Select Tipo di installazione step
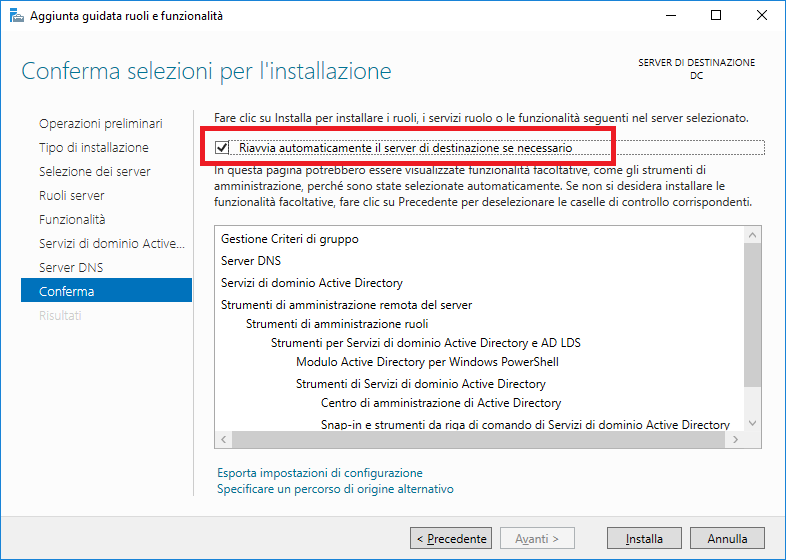The image size is (786, 560). coord(94,147)
